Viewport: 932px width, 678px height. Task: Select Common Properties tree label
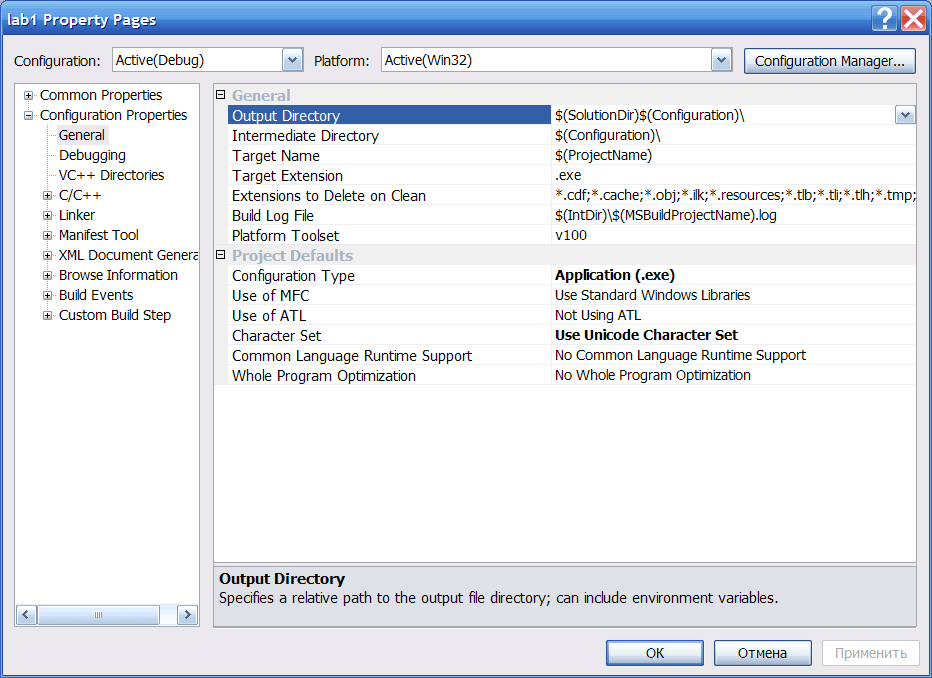[x=101, y=95]
